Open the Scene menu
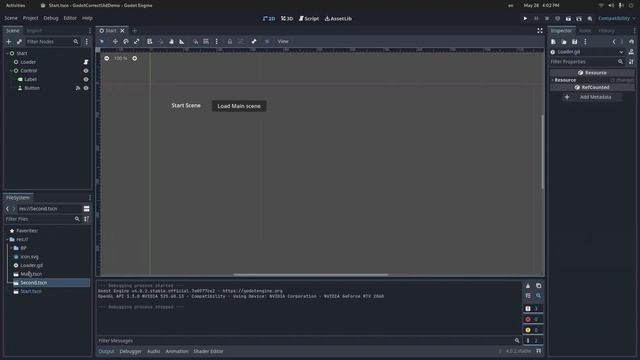This screenshot has height=360, width=640. (x=11, y=18)
